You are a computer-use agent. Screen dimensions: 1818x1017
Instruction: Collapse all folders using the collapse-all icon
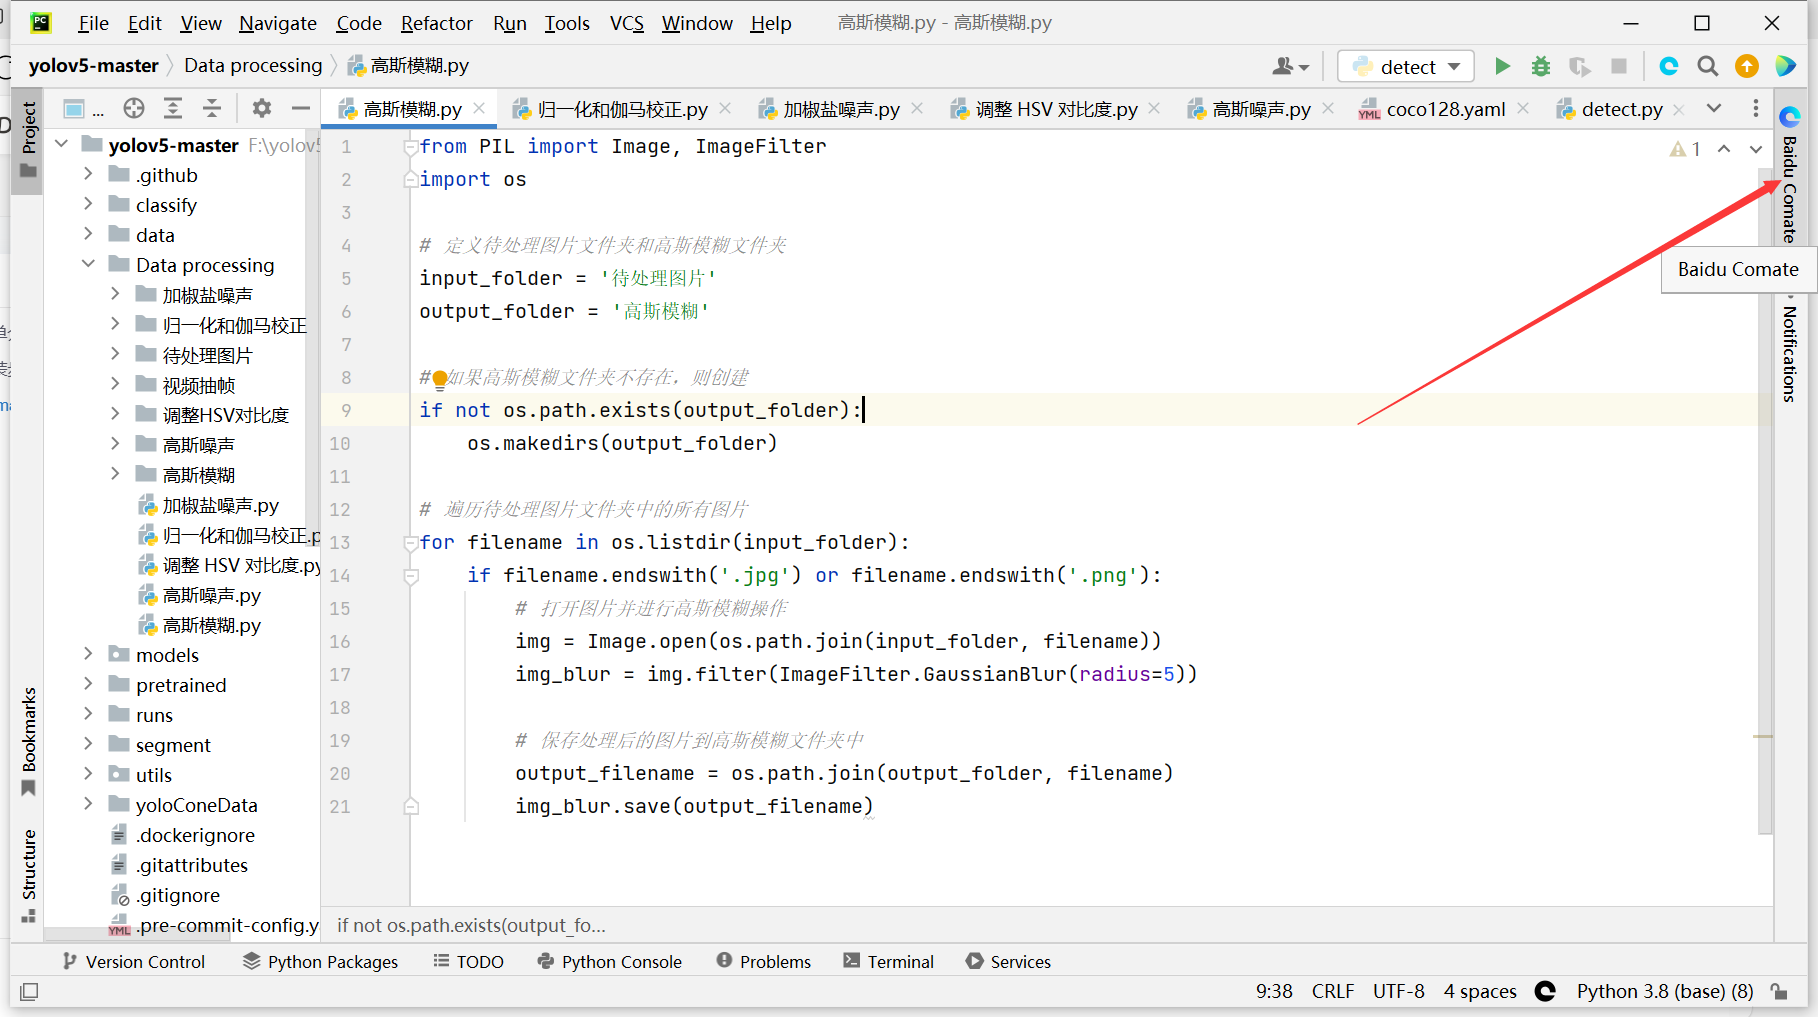point(213,108)
